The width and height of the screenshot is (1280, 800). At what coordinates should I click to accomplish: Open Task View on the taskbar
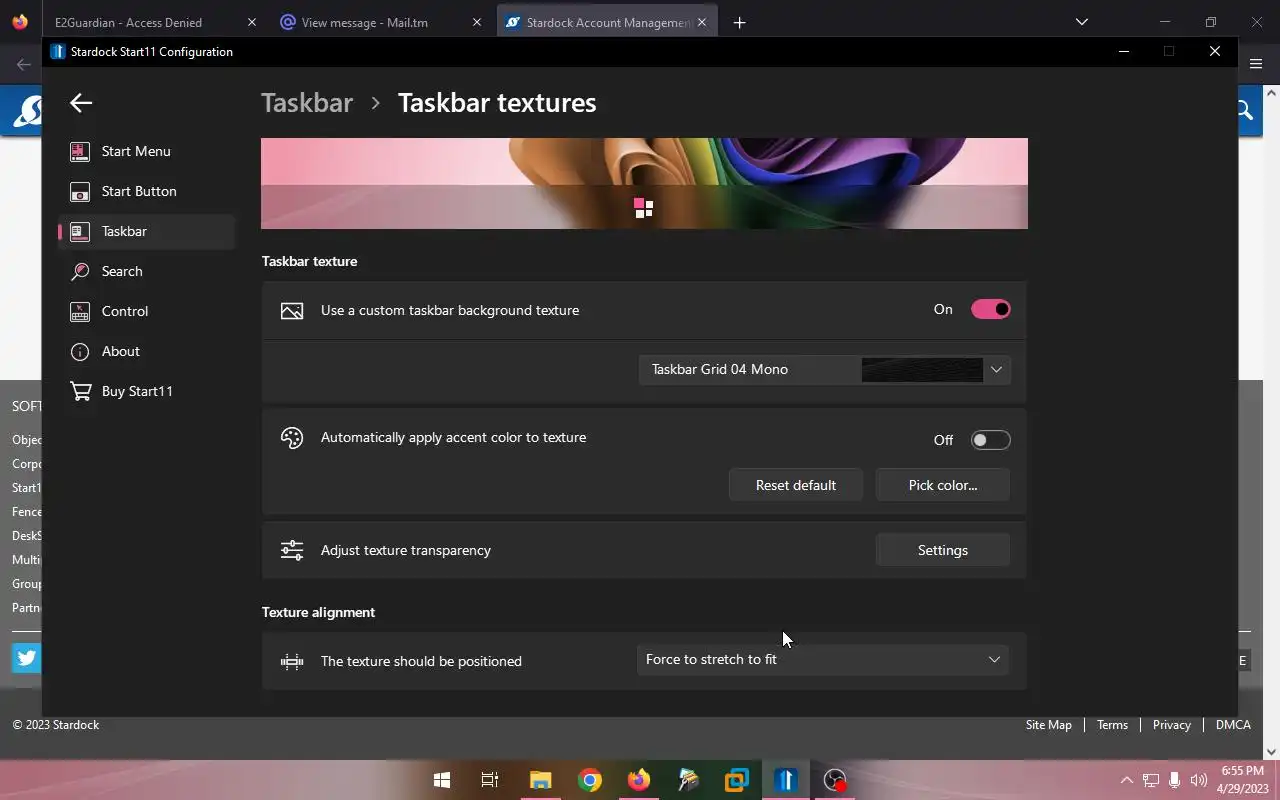point(490,780)
